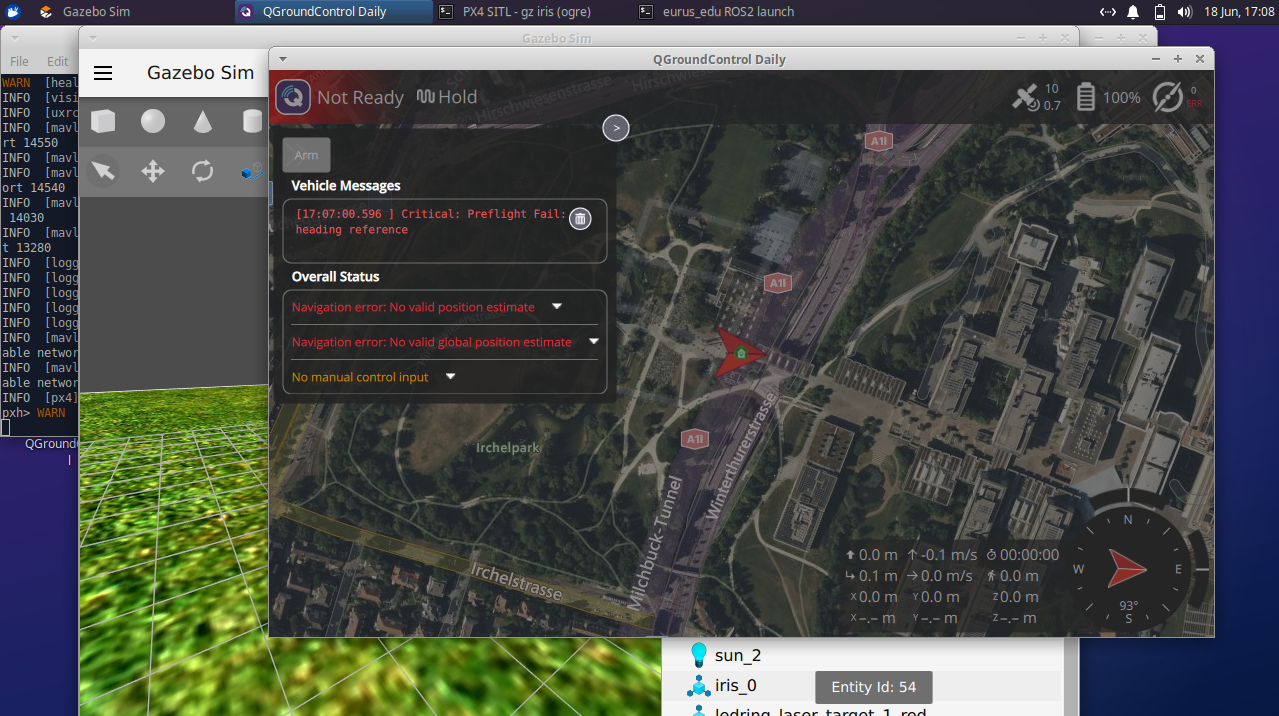Image resolution: width=1279 pixels, height=716 pixels.
Task: Insert a cylinder shape in Gazebo
Action: (253, 122)
